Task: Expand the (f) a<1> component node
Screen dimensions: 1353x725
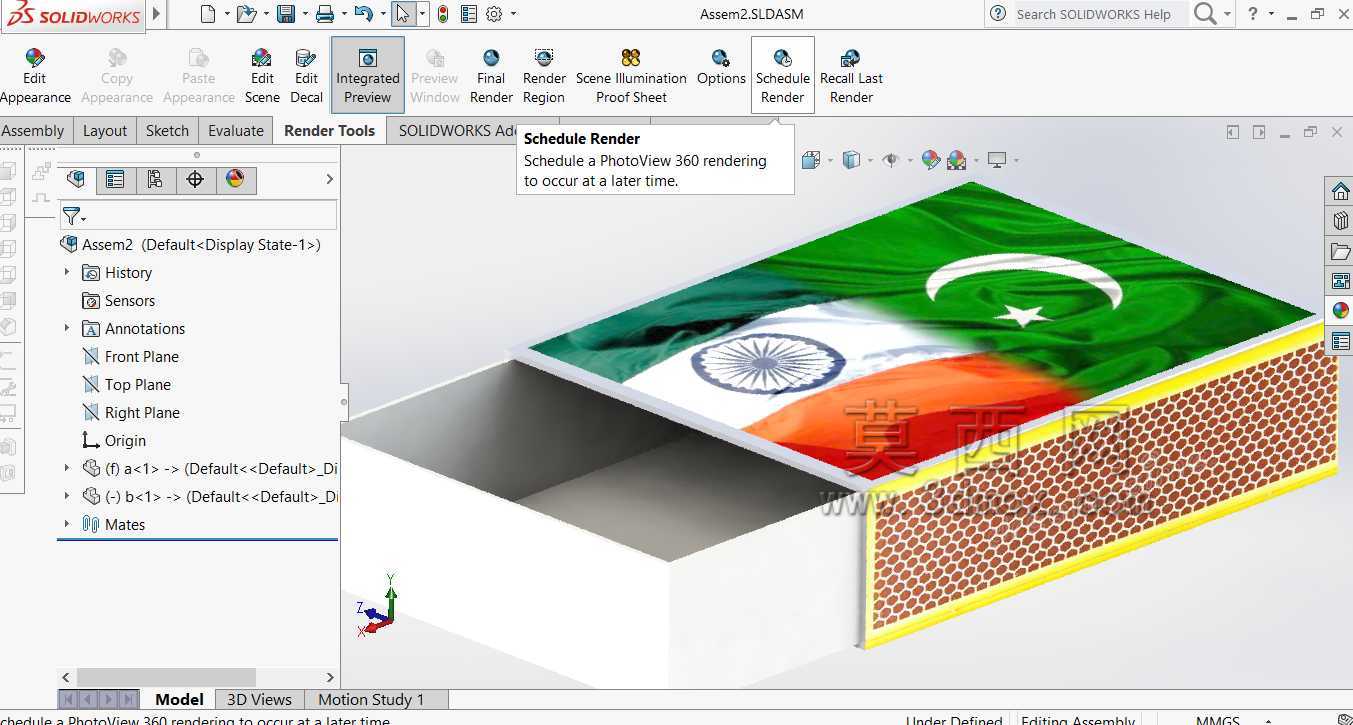Action: coord(67,468)
